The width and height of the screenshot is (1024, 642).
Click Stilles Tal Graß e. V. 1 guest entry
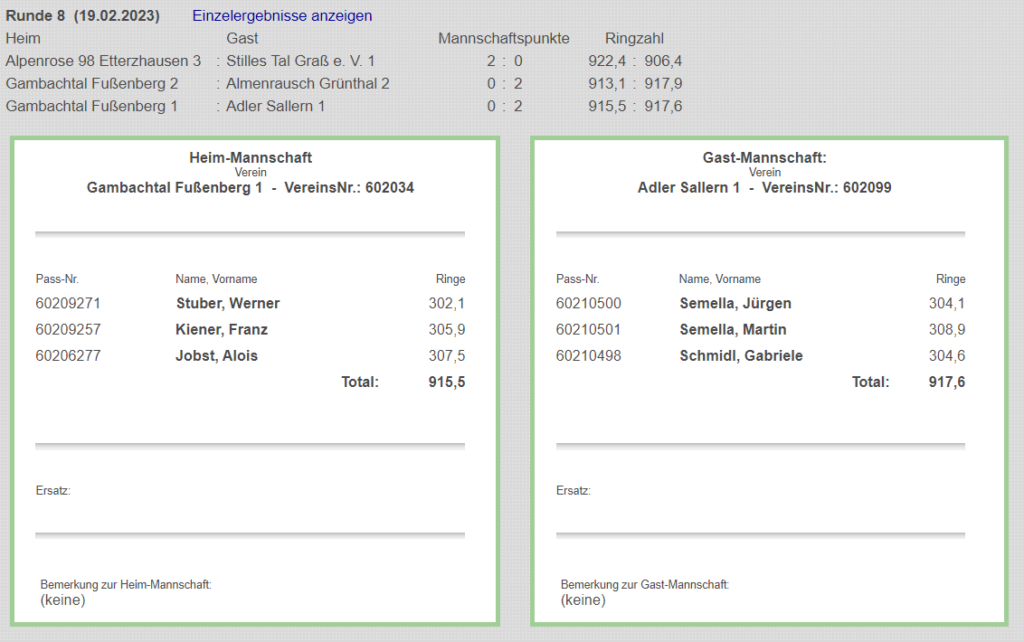pos(300,61)
